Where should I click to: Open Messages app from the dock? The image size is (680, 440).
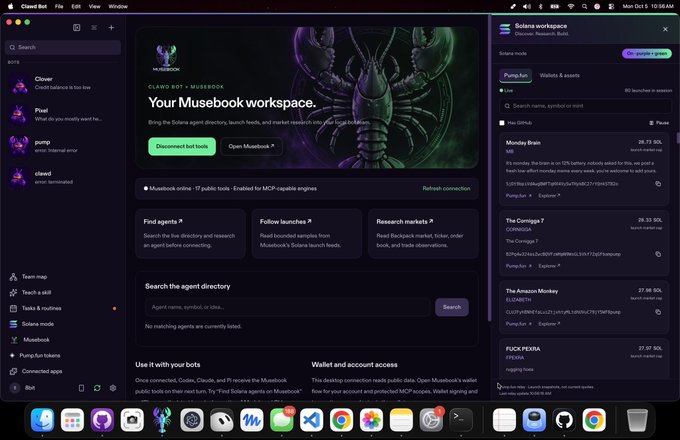pyautogui.click(x=281, y=420)
